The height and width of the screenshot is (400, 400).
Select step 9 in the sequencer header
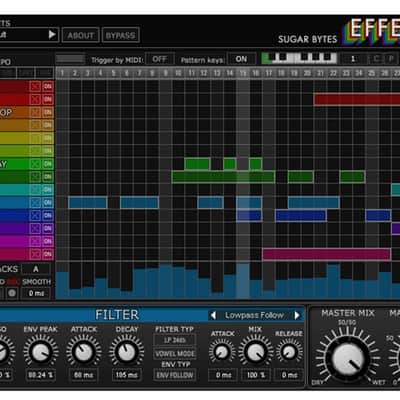tap(165, 73)
